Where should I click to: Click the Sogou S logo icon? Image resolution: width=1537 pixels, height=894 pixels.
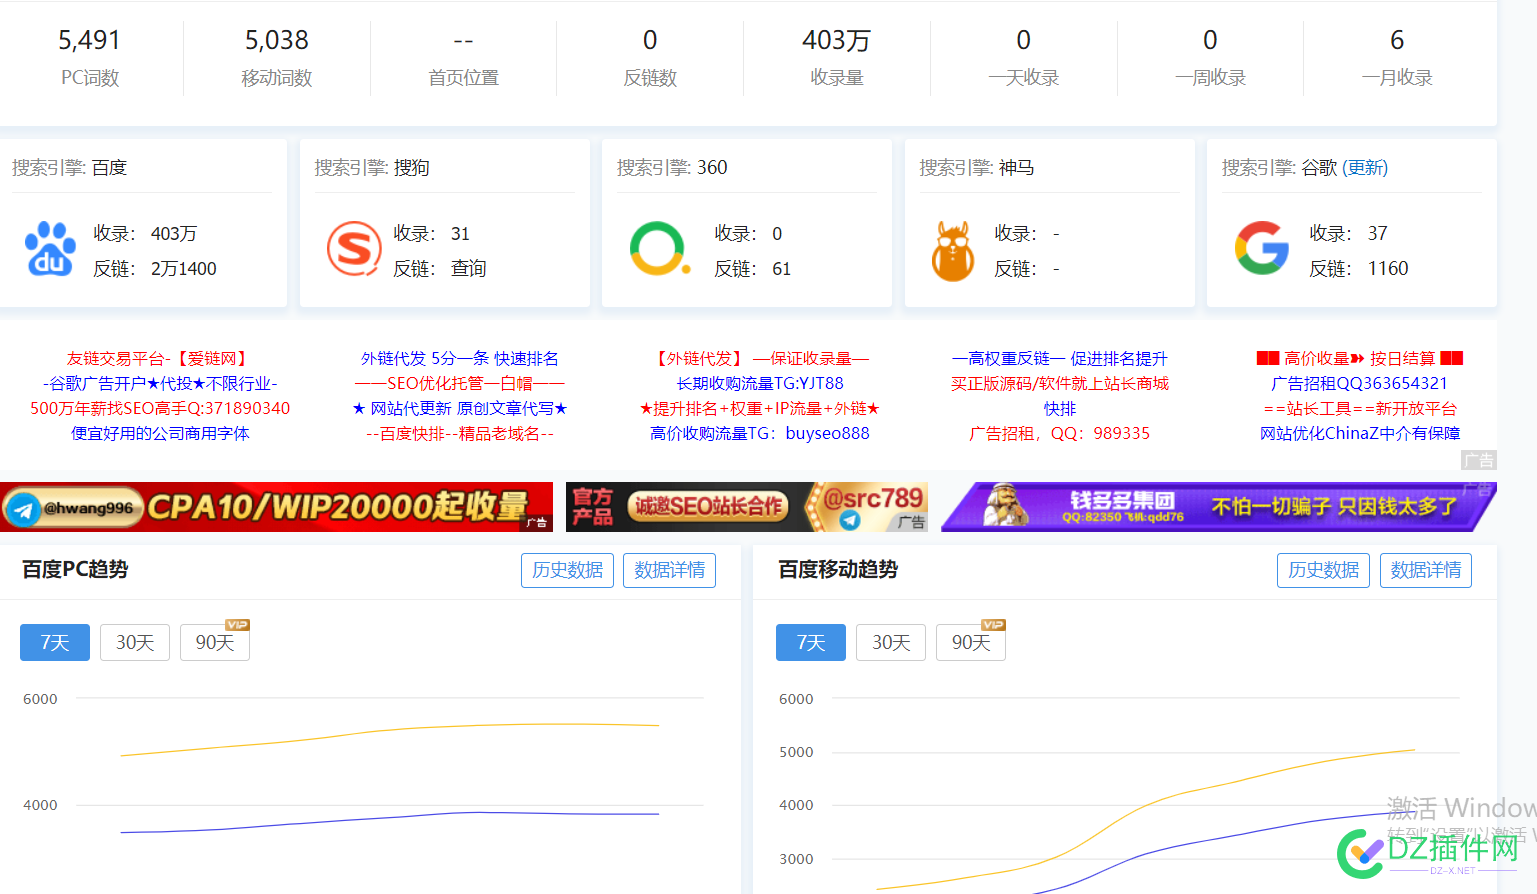pyautogui.click(x=354, y=249)
